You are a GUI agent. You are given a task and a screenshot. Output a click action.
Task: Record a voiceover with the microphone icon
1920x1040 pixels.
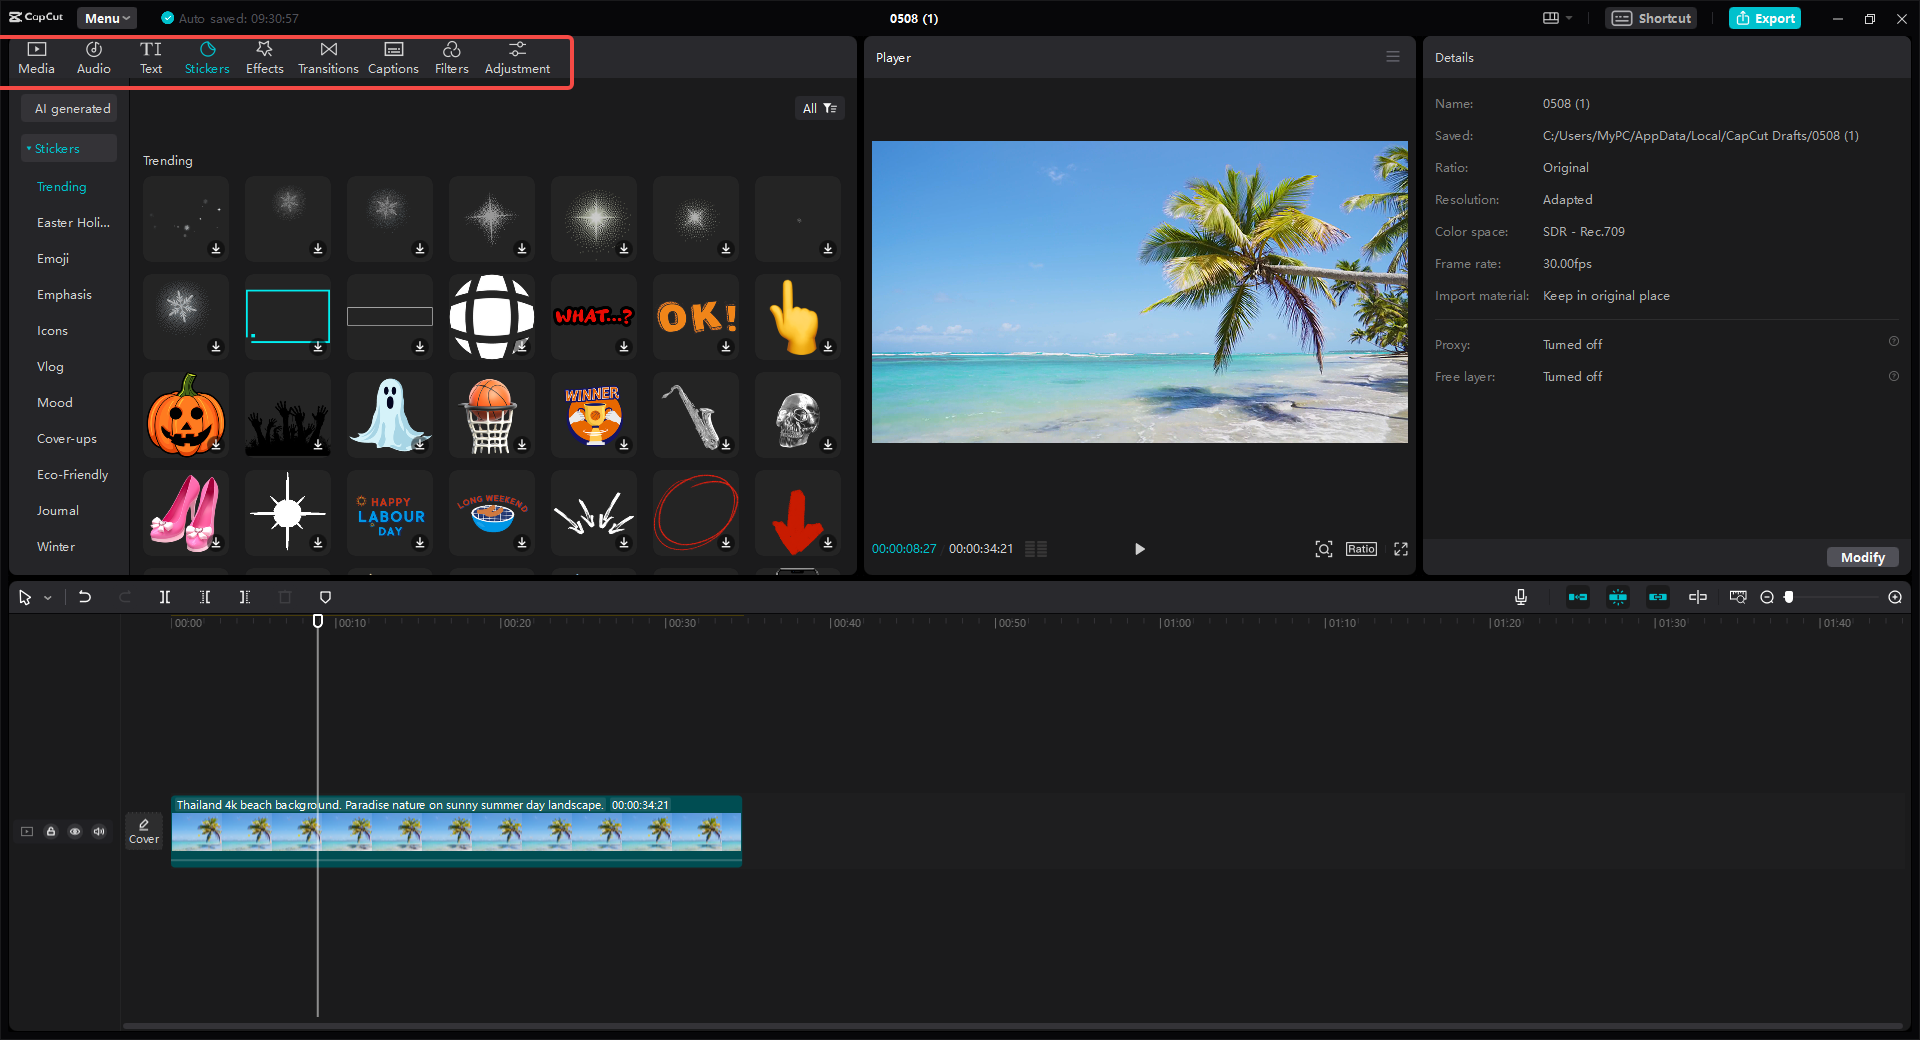click(1520, 597)
